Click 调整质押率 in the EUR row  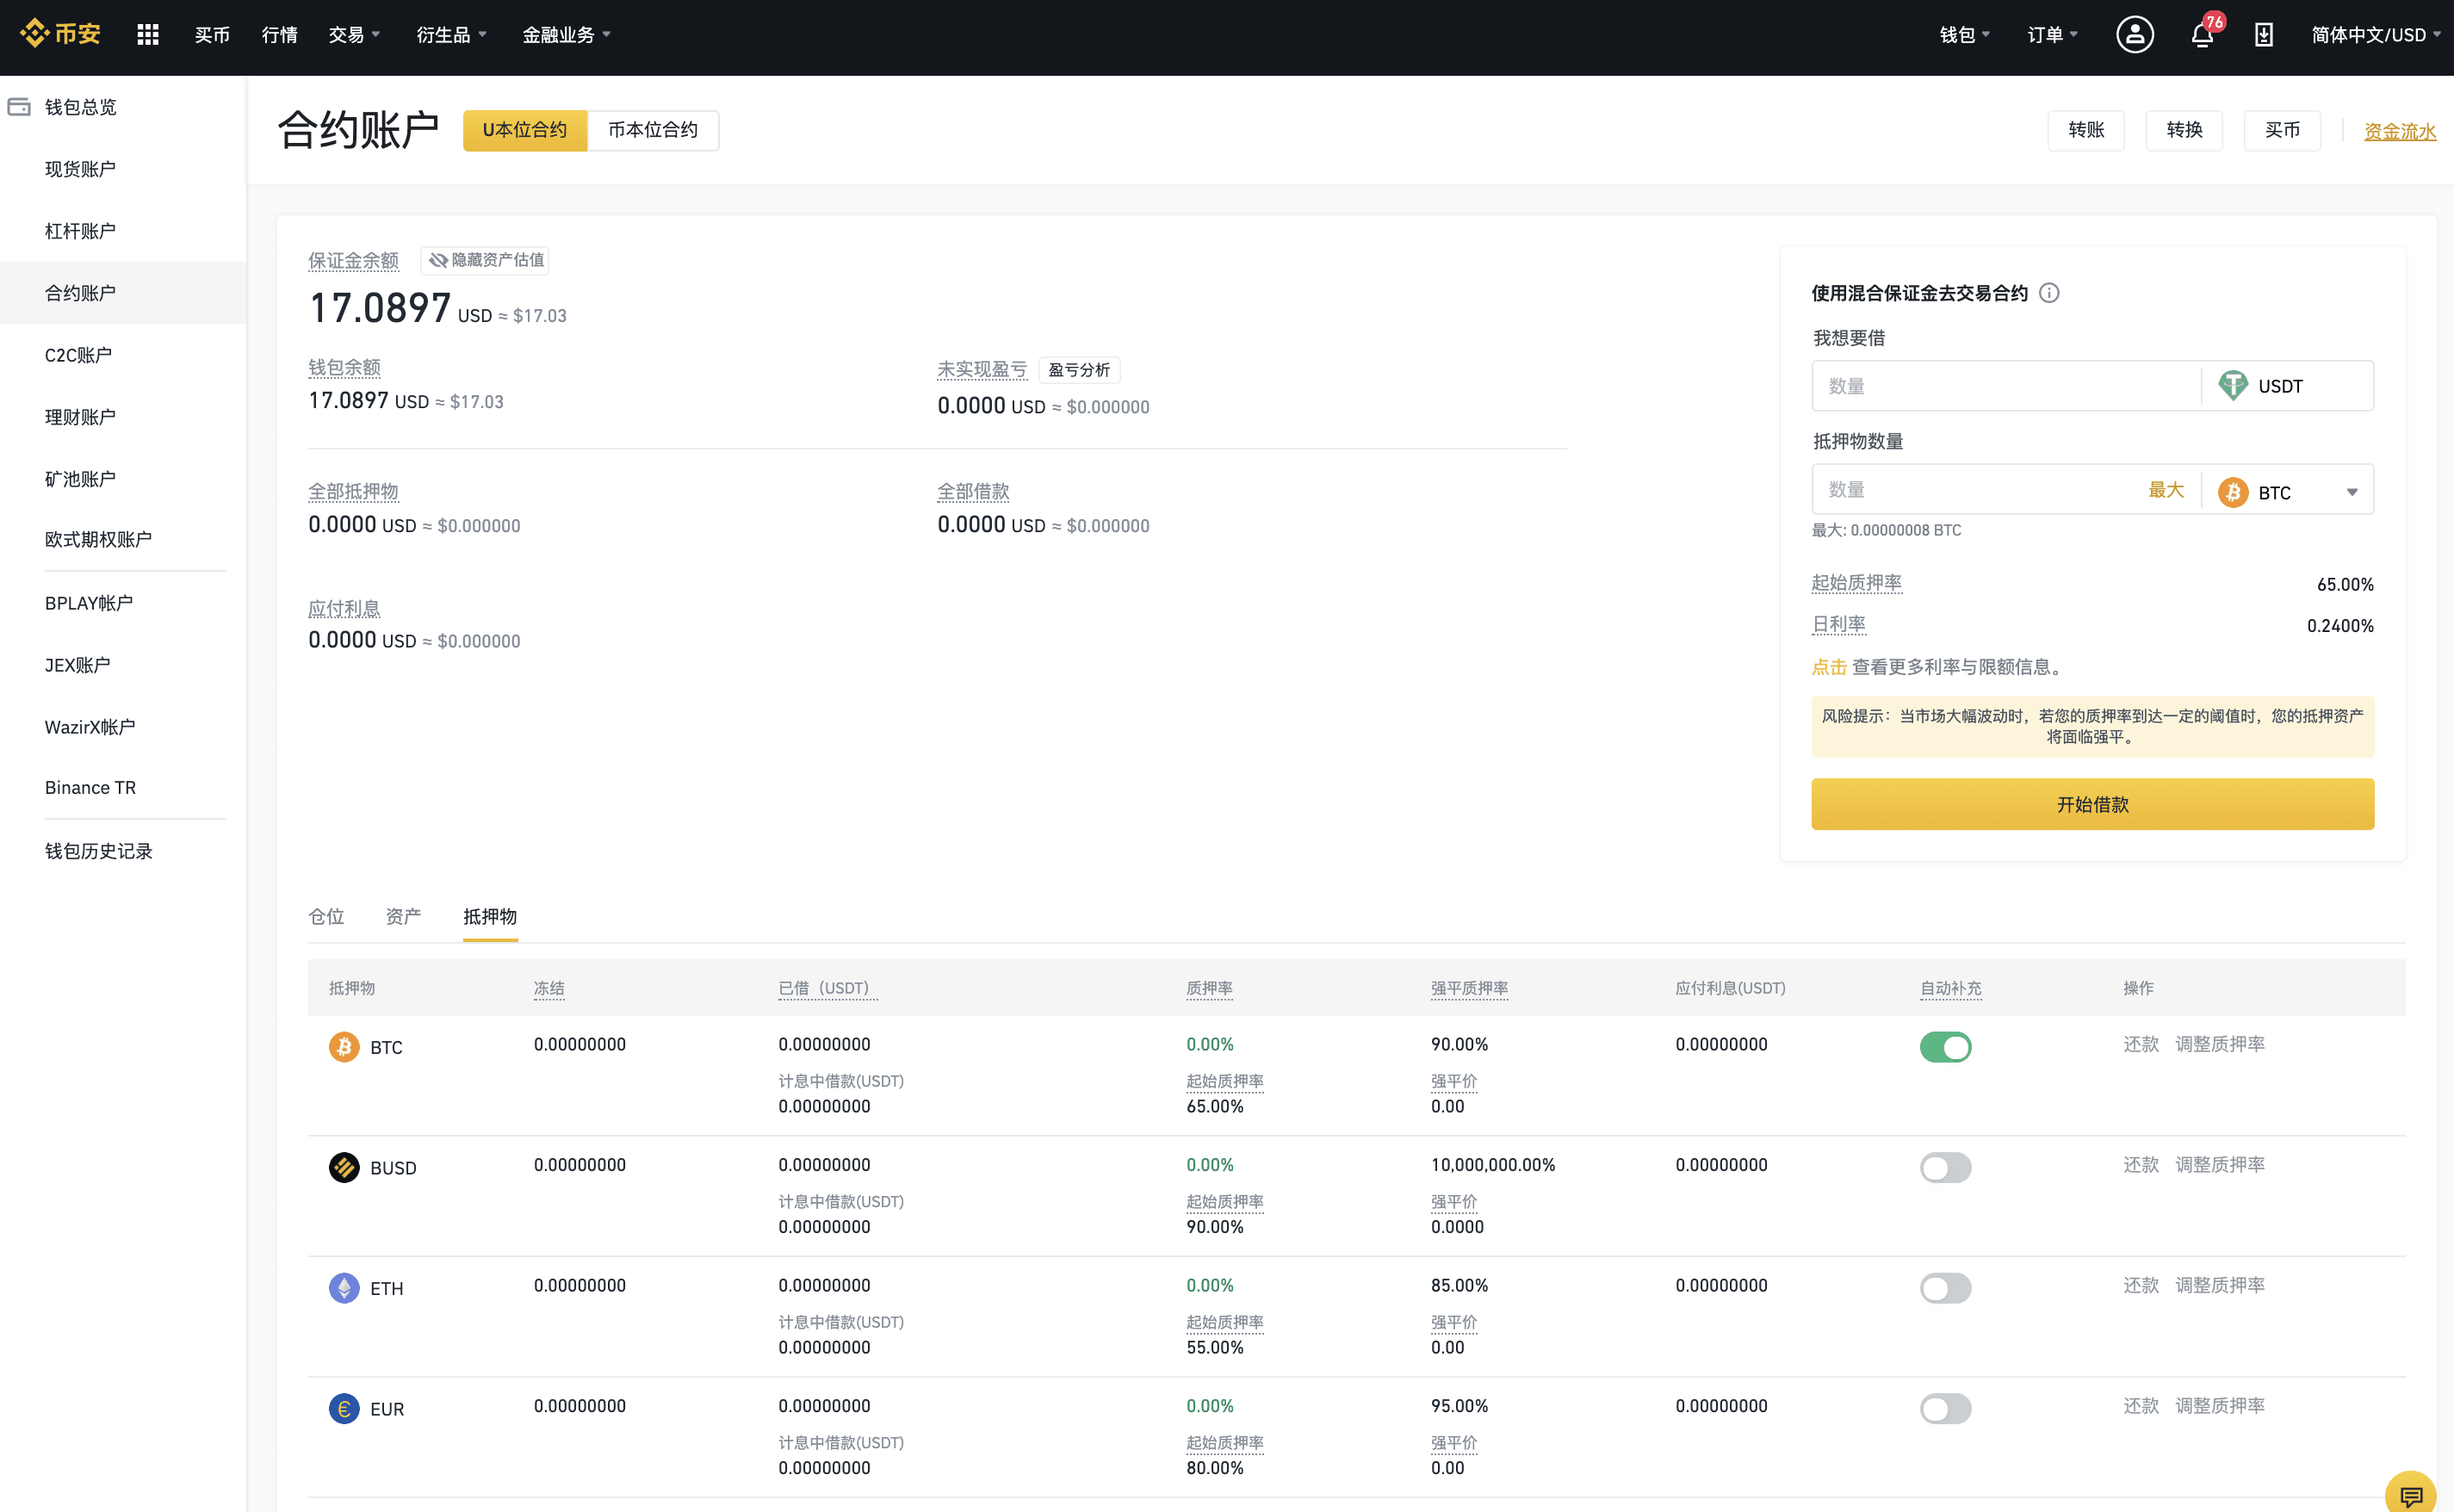click(2220, 1405)
